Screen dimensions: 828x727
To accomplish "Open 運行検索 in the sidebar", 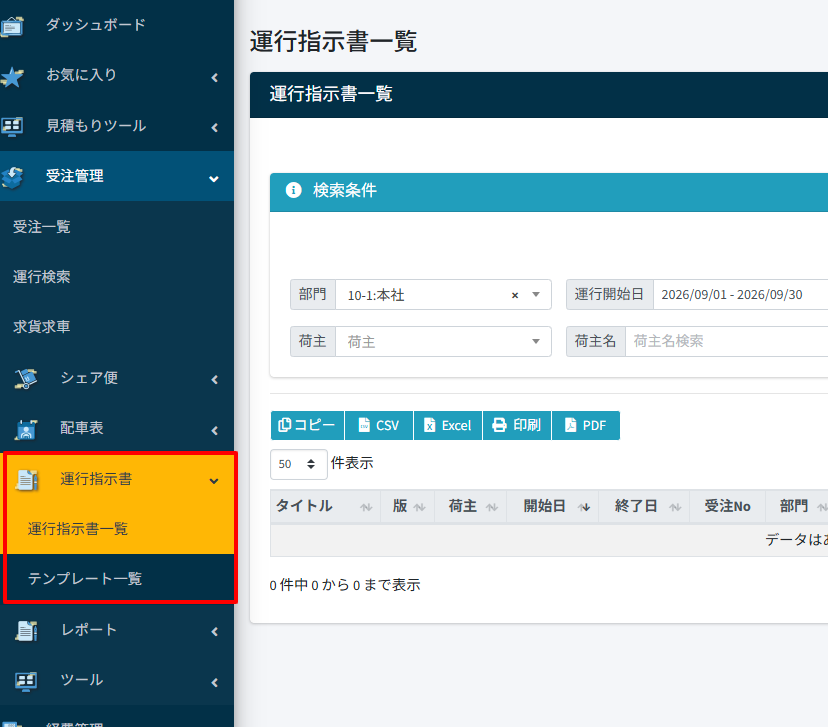I will [42, 277].
